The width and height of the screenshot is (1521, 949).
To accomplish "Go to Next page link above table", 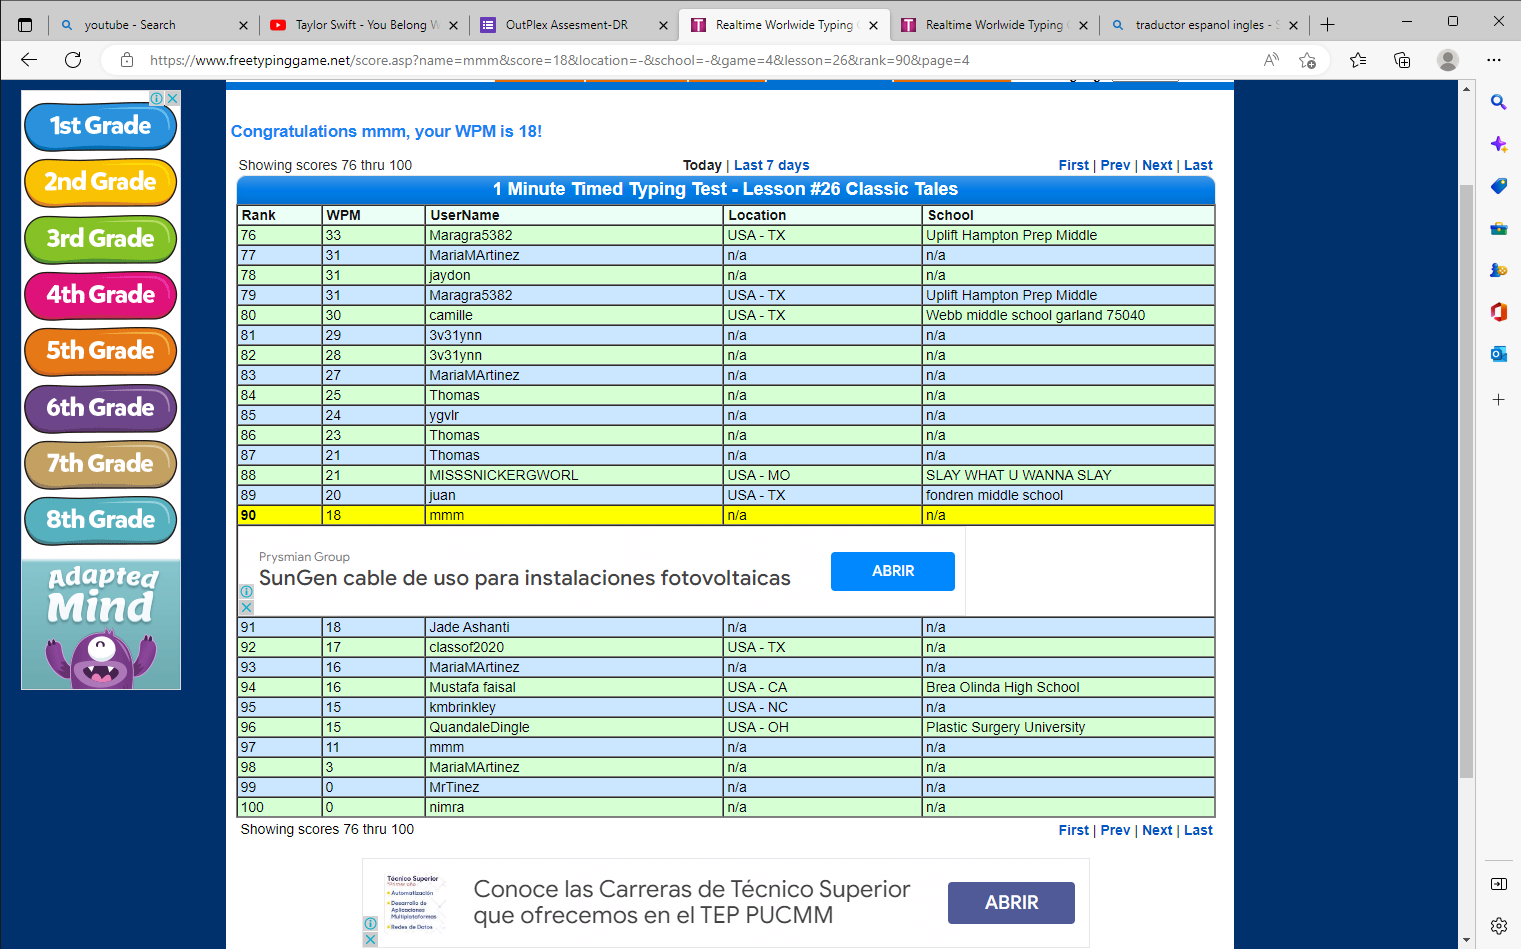I will tap(1157, 165).
